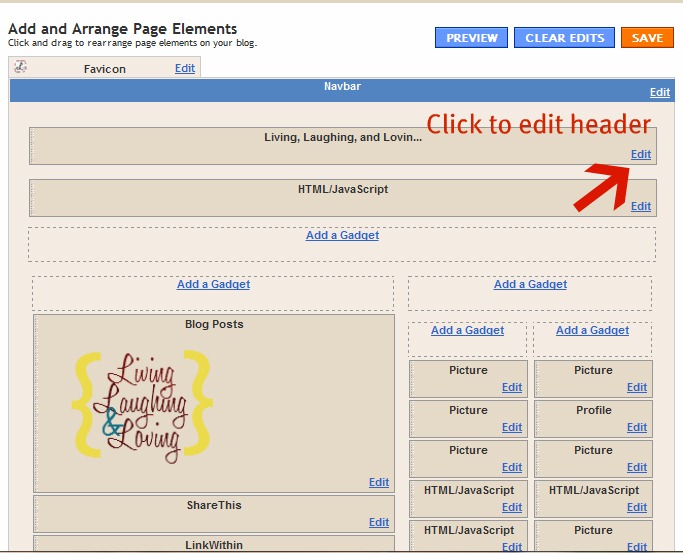The image size is (683, 553).
Task: Save the page layout with SAVE
Action: click(x=647, y=38)
